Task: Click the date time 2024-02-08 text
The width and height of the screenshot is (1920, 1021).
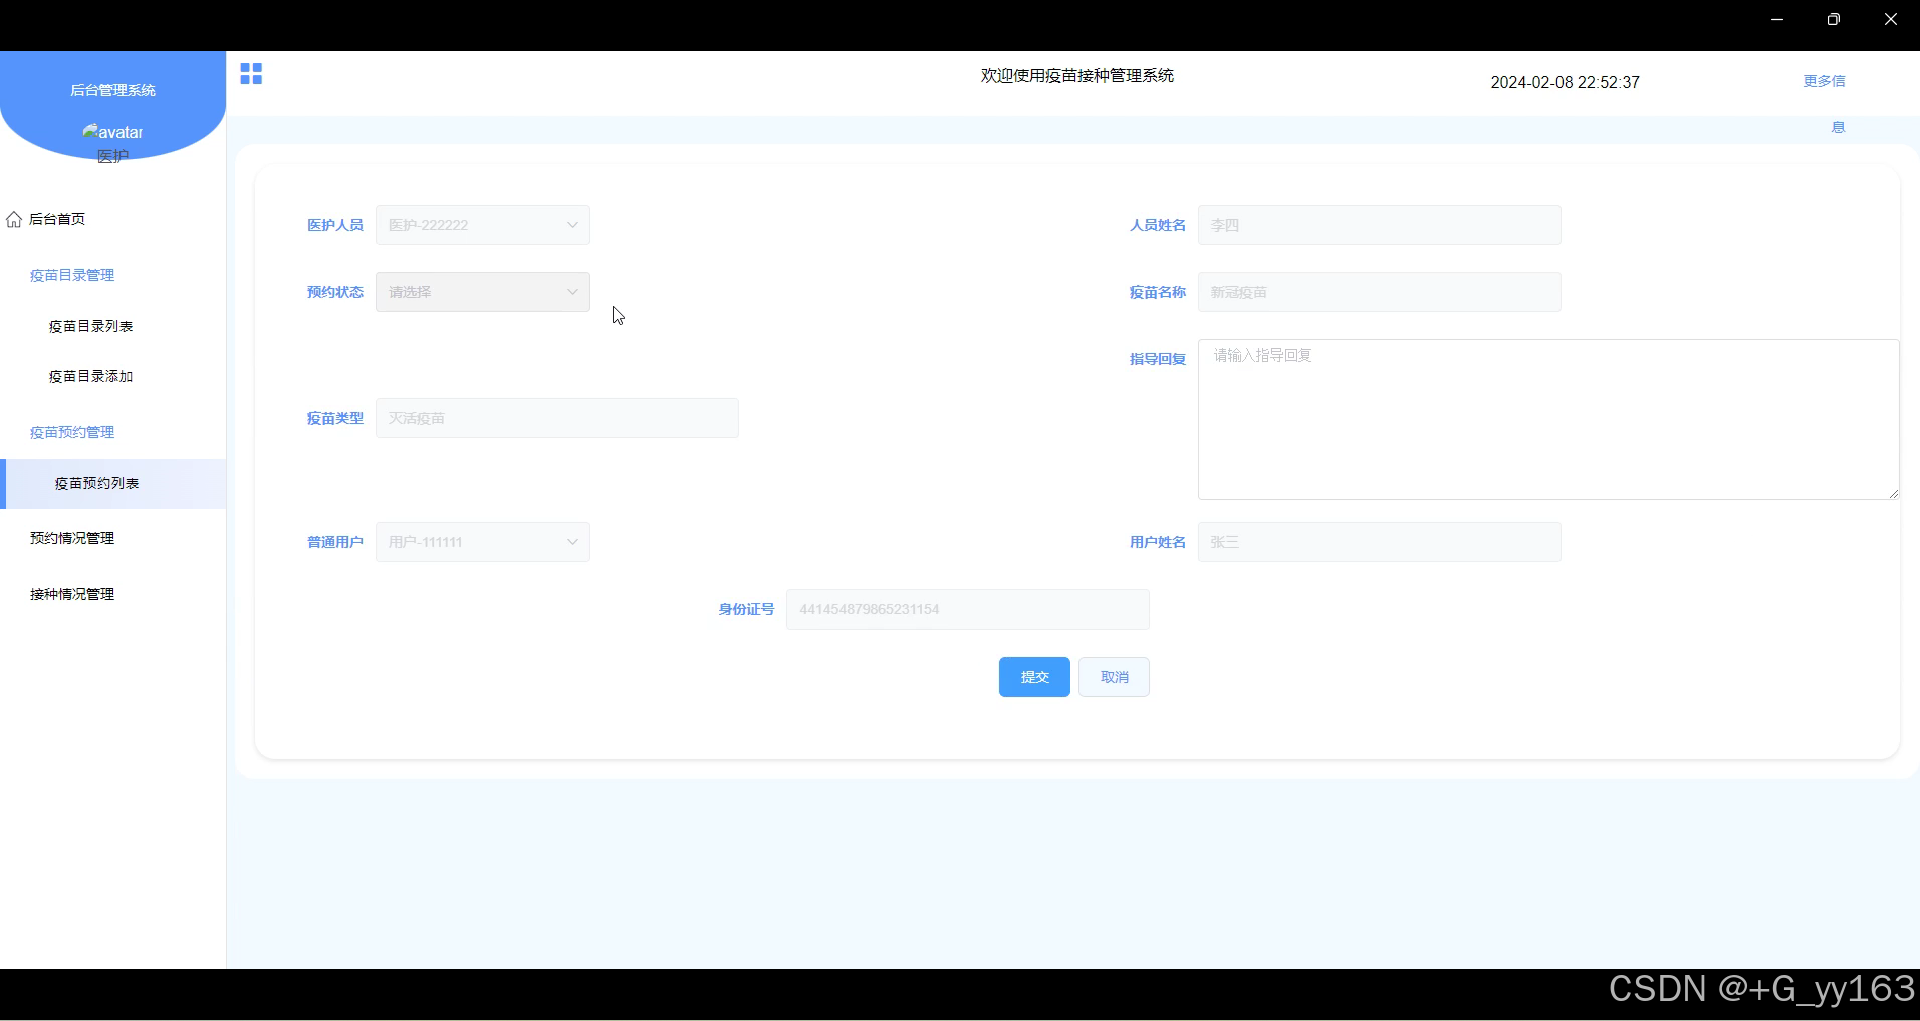Action: pyautogui.click(x=1565, y=82)
